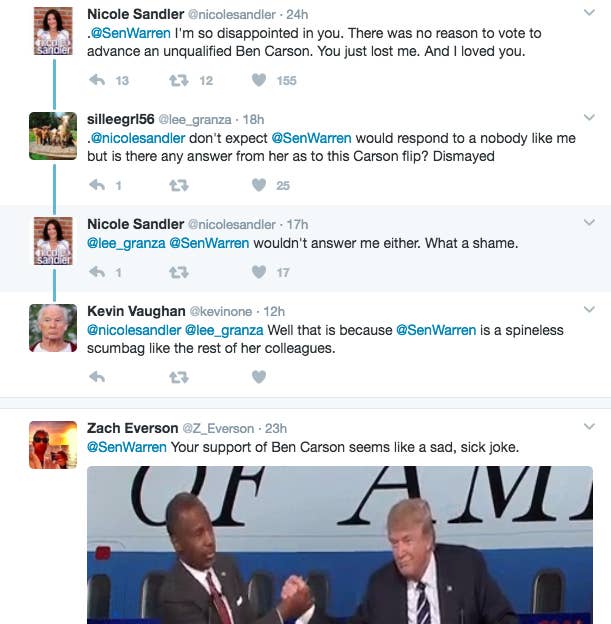This screenshot has width=611, height=624.
Task: Expand more options on Kevin Vaughan's tweet
Action: point(589,309)
